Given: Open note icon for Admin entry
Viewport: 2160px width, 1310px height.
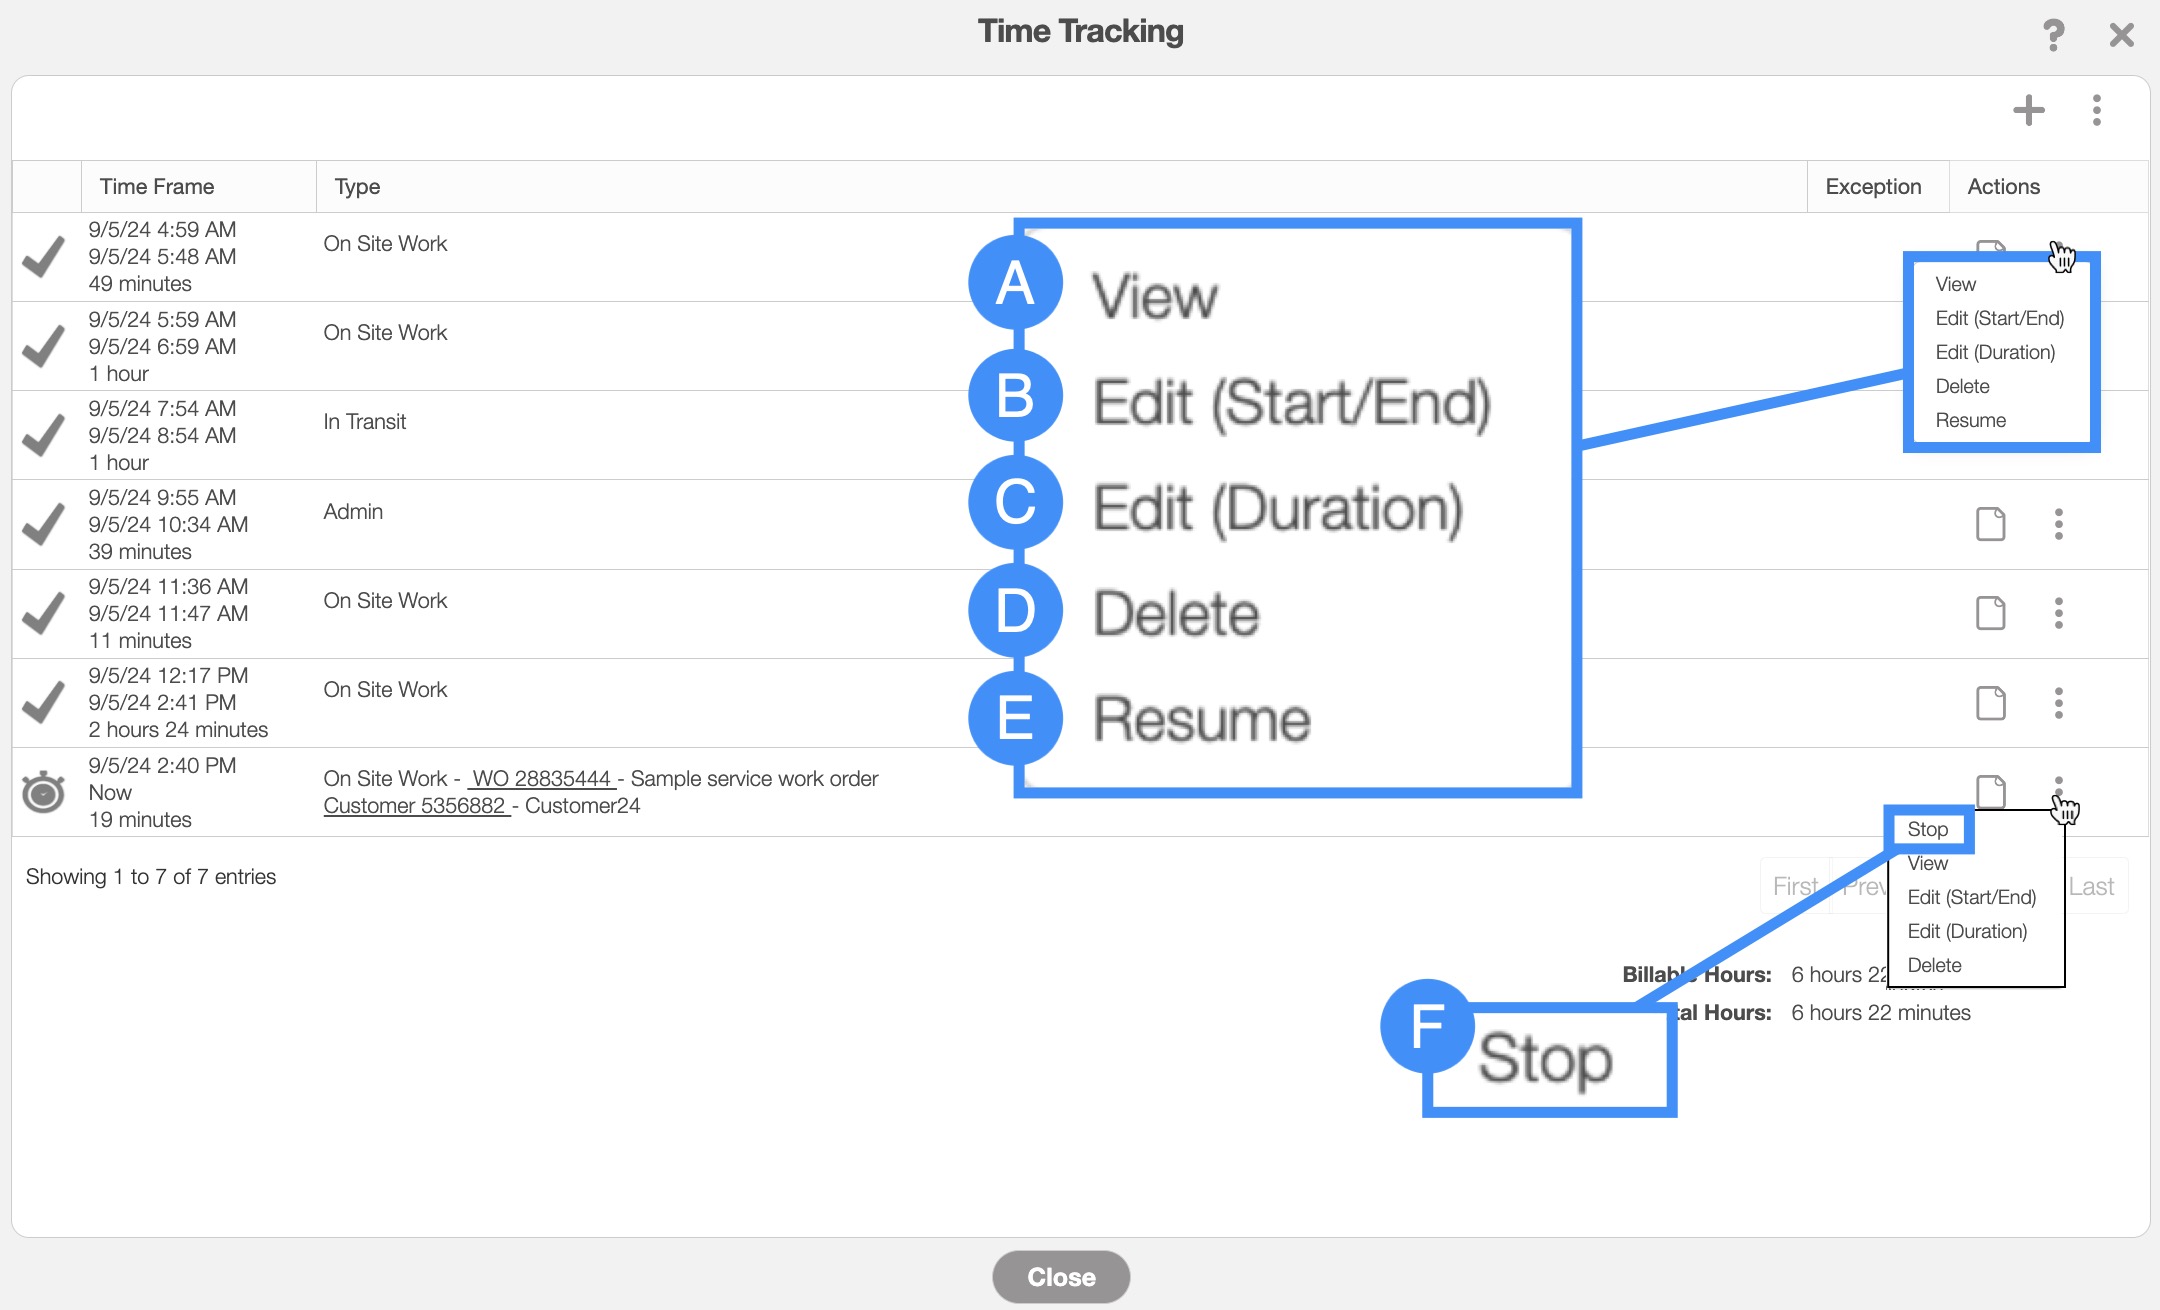Looking at the screenshot, I should pyautogui.click(x=1990, y=524).
